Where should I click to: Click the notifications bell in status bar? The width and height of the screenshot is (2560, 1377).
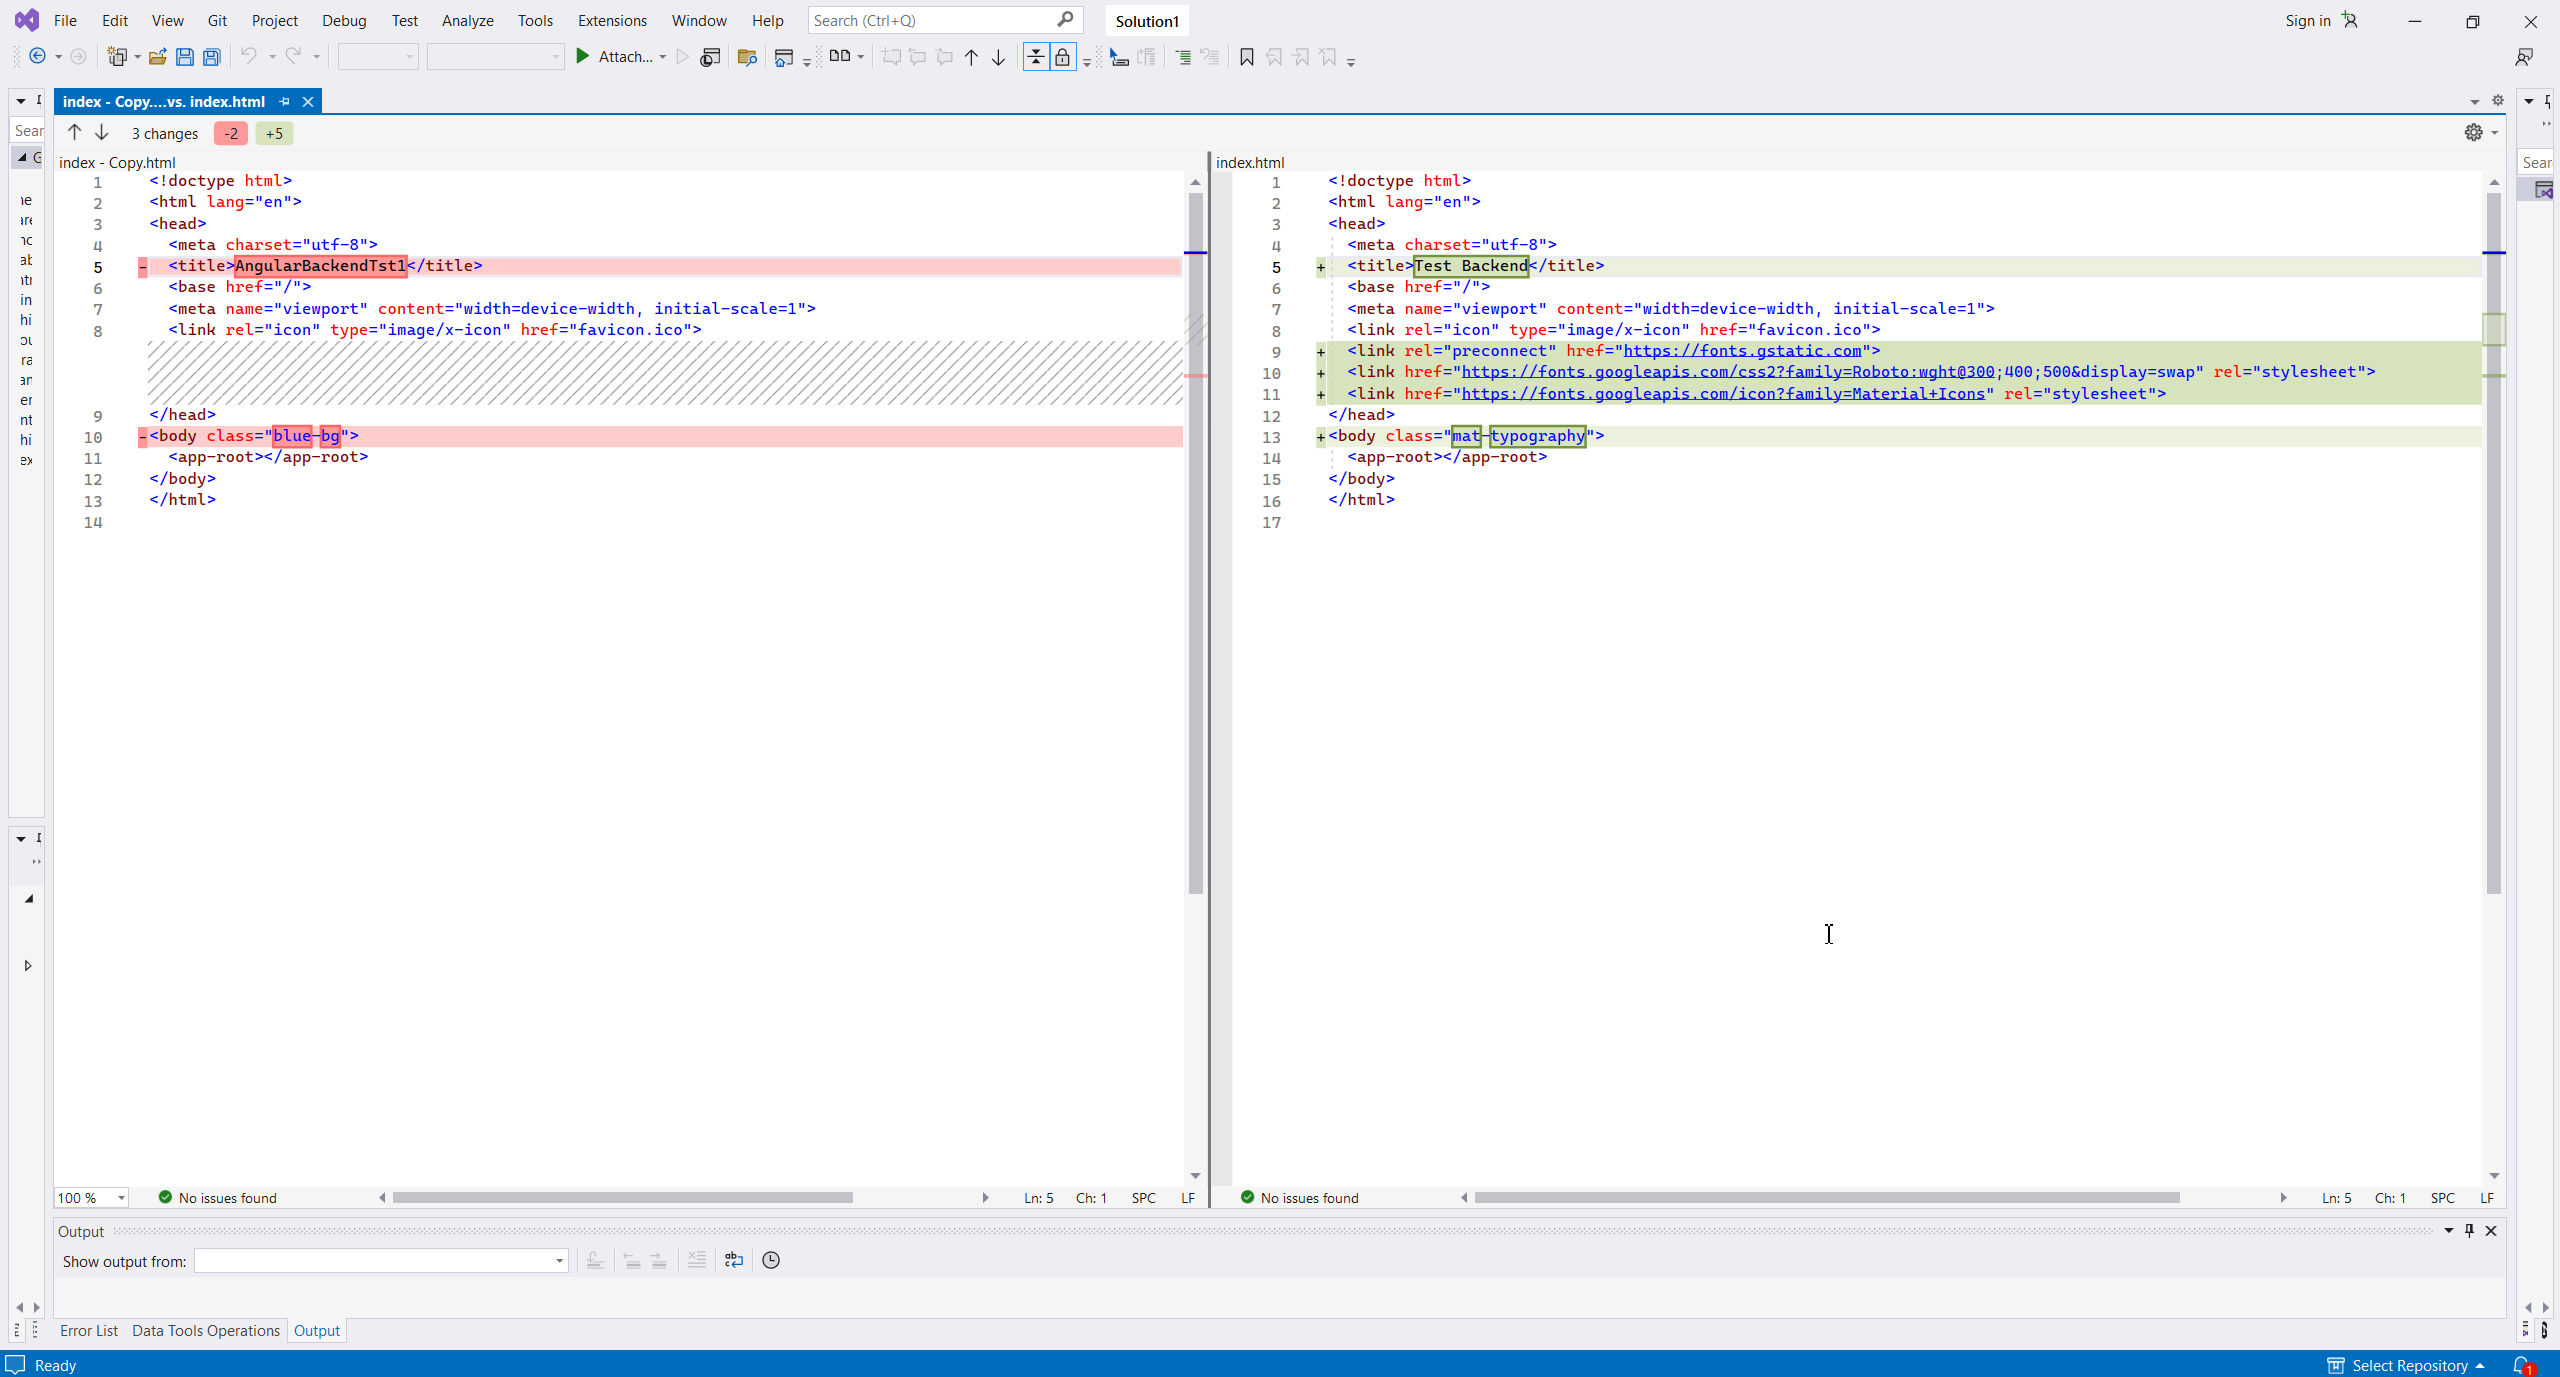click(2522, 1365)
